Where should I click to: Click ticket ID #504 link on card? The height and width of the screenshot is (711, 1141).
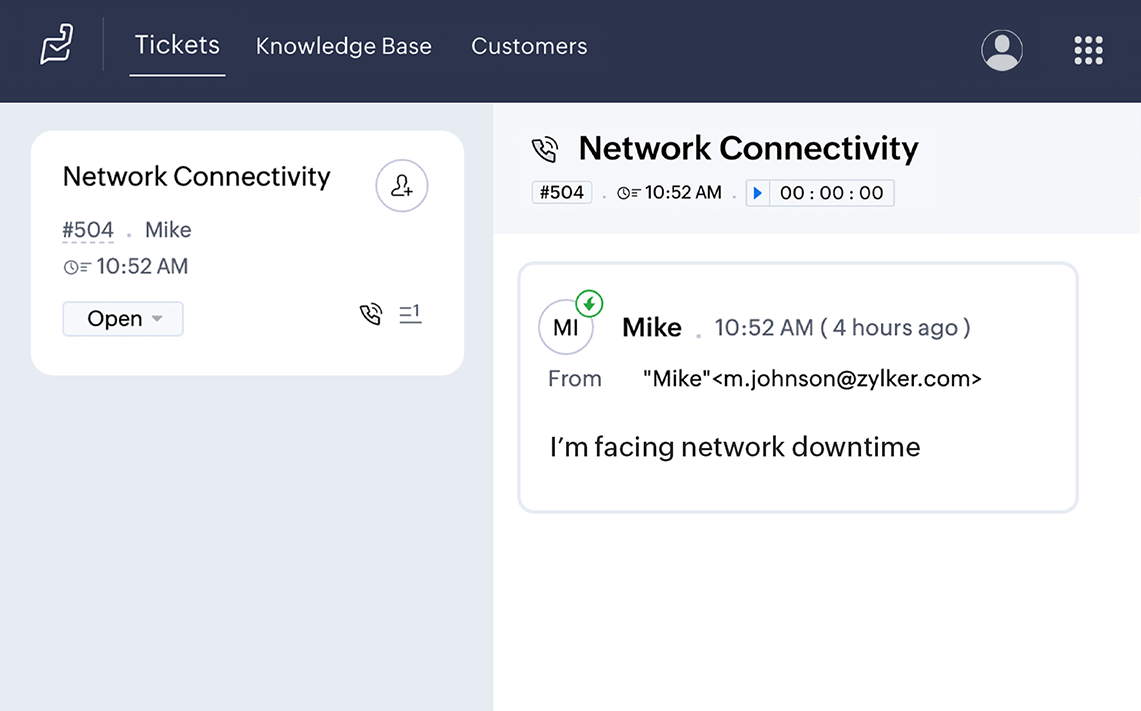(88, 230)
